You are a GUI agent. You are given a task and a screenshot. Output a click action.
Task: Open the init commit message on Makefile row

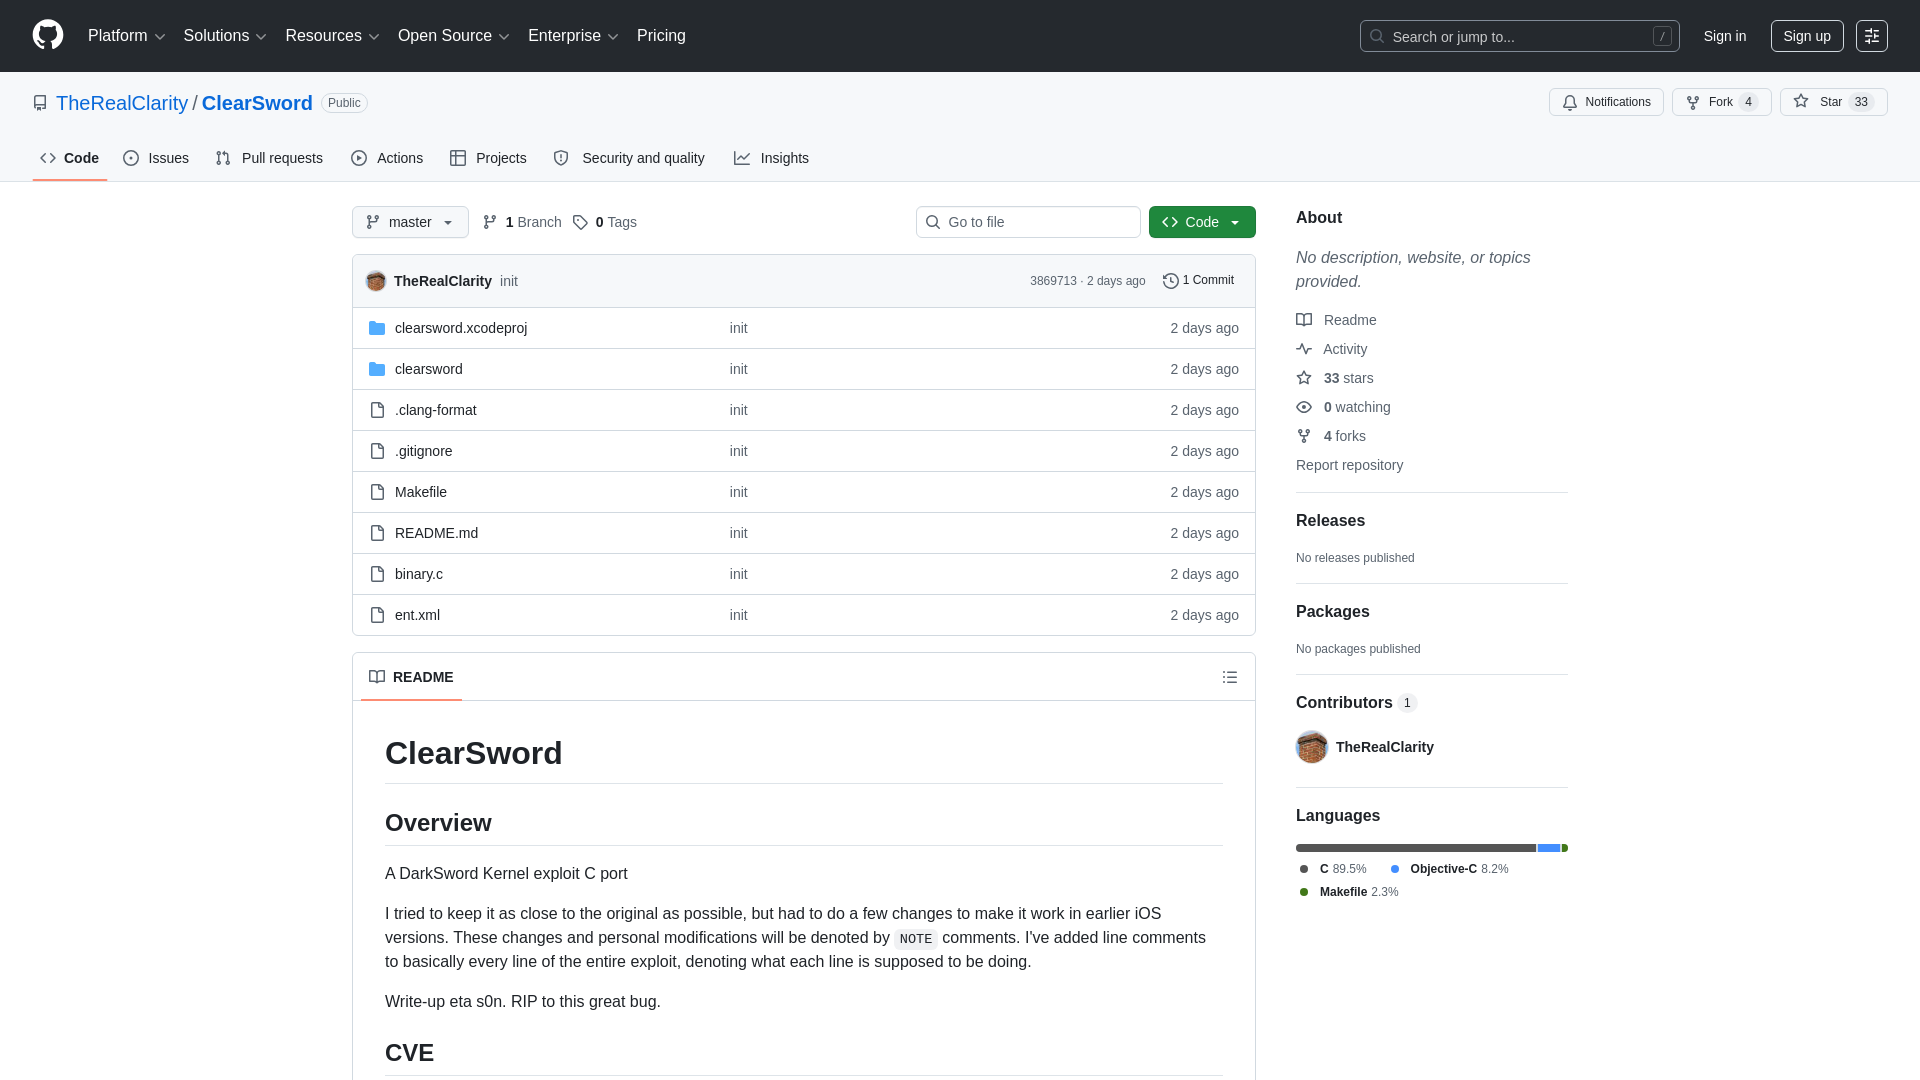[738, 492]
